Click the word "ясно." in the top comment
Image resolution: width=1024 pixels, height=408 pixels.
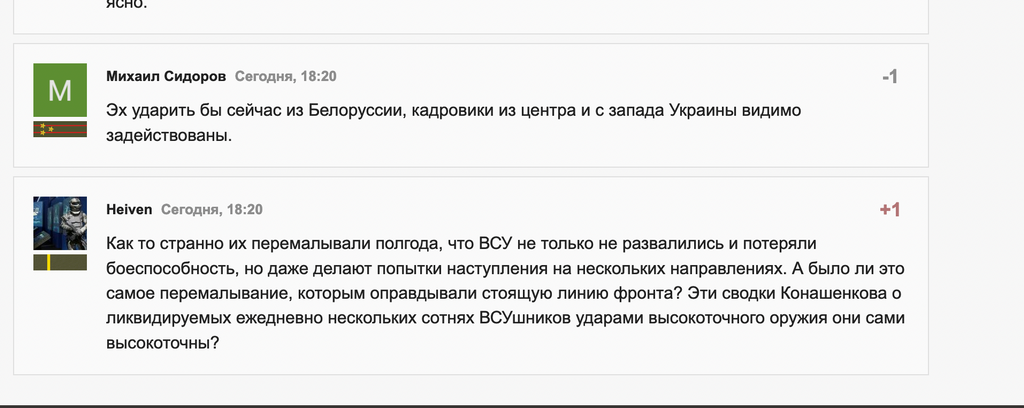[126, 4]
